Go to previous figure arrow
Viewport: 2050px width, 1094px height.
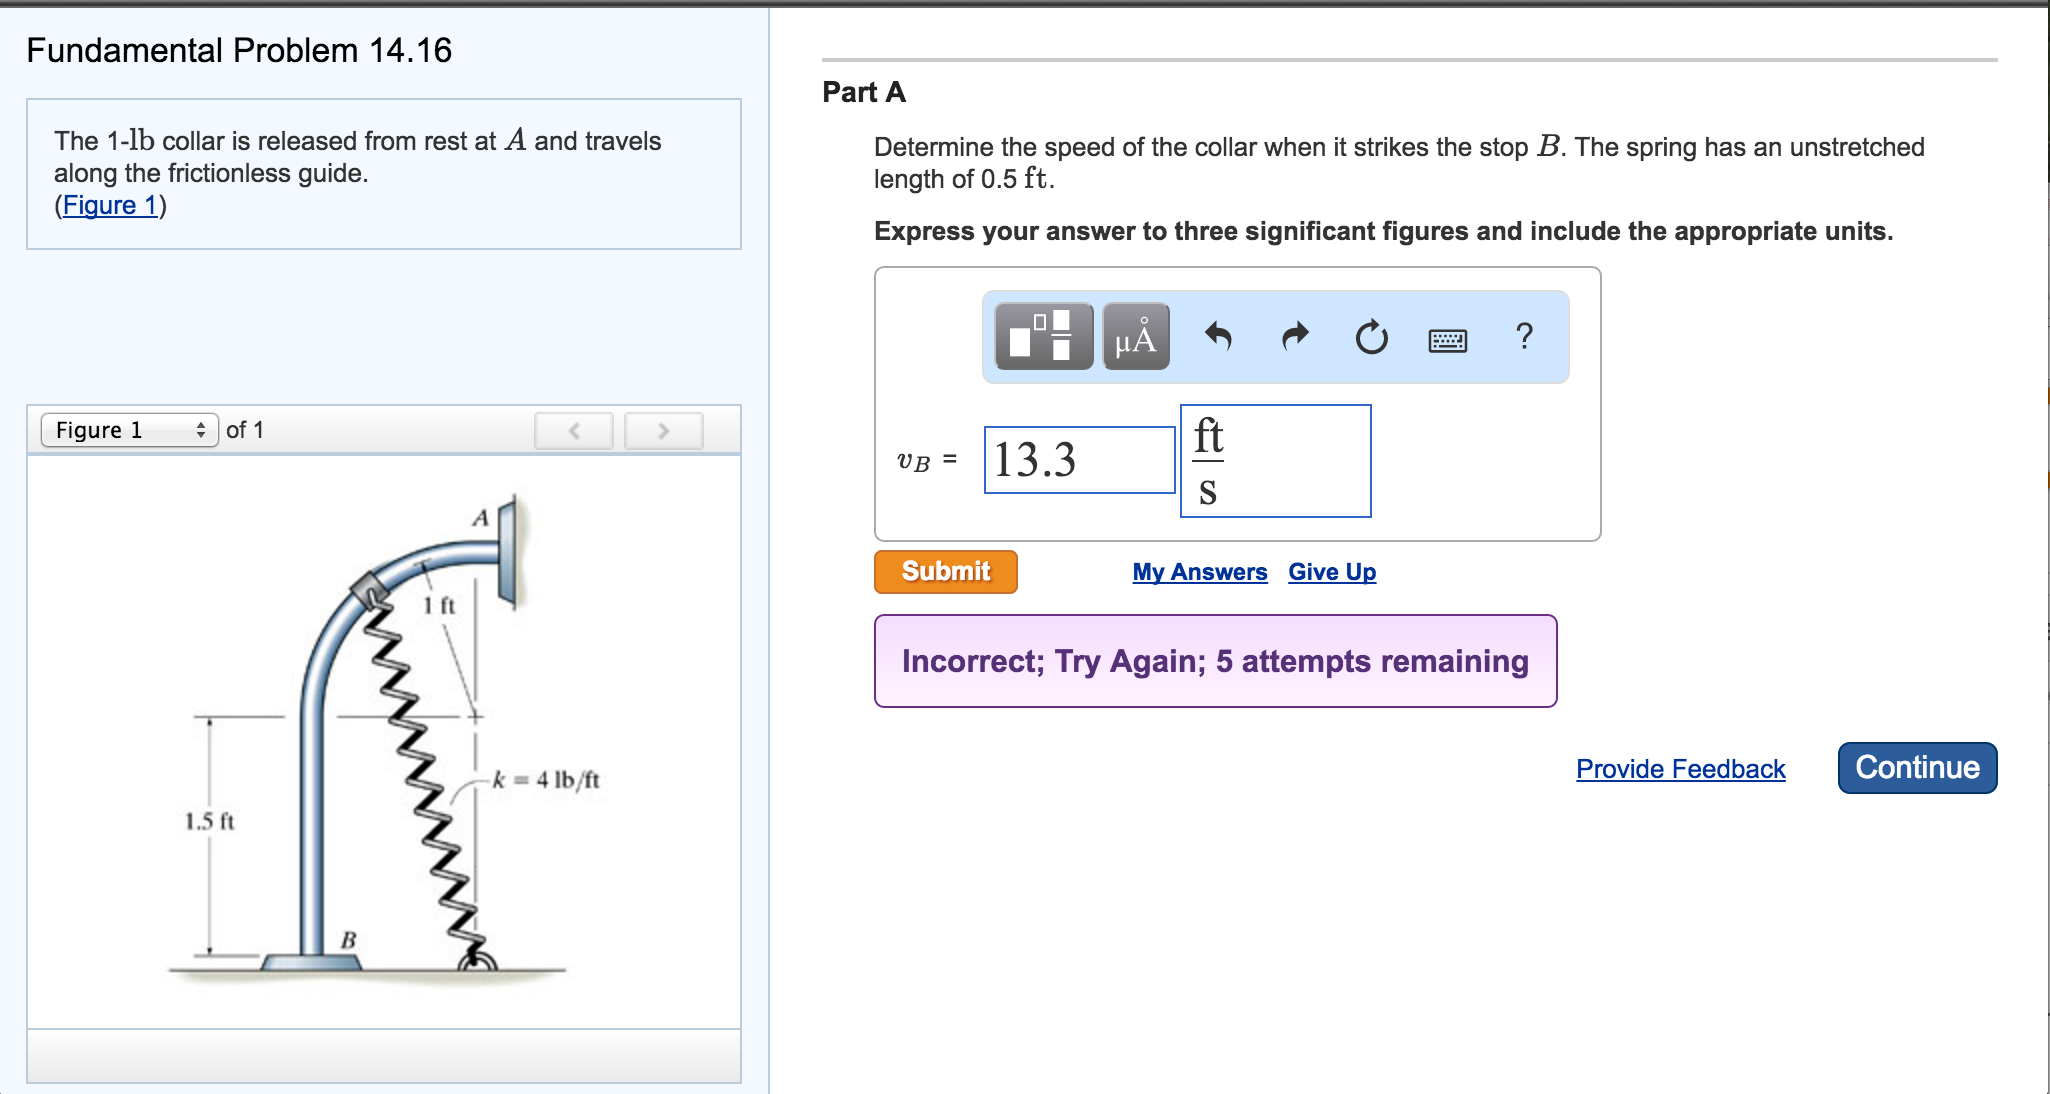coord(574,431)
